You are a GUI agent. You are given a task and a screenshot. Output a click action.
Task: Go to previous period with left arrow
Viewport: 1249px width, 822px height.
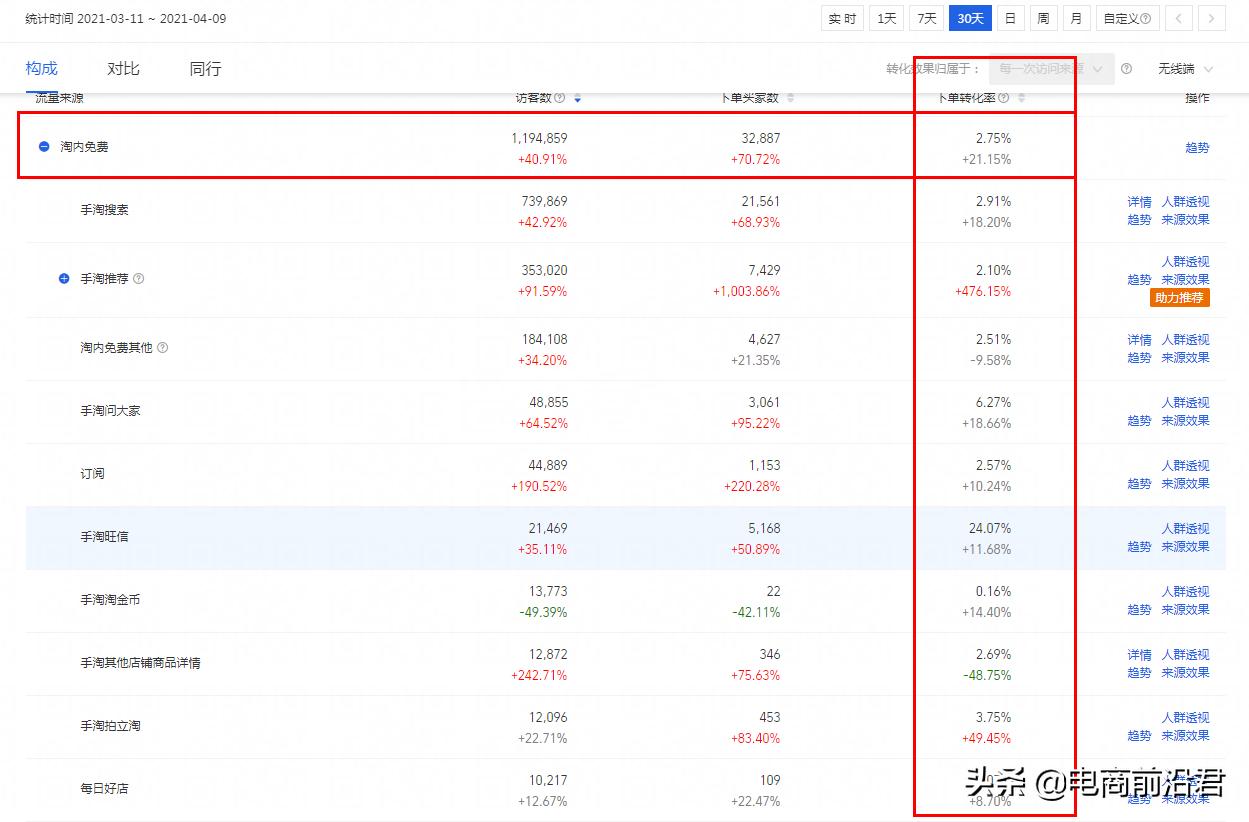1180,18
